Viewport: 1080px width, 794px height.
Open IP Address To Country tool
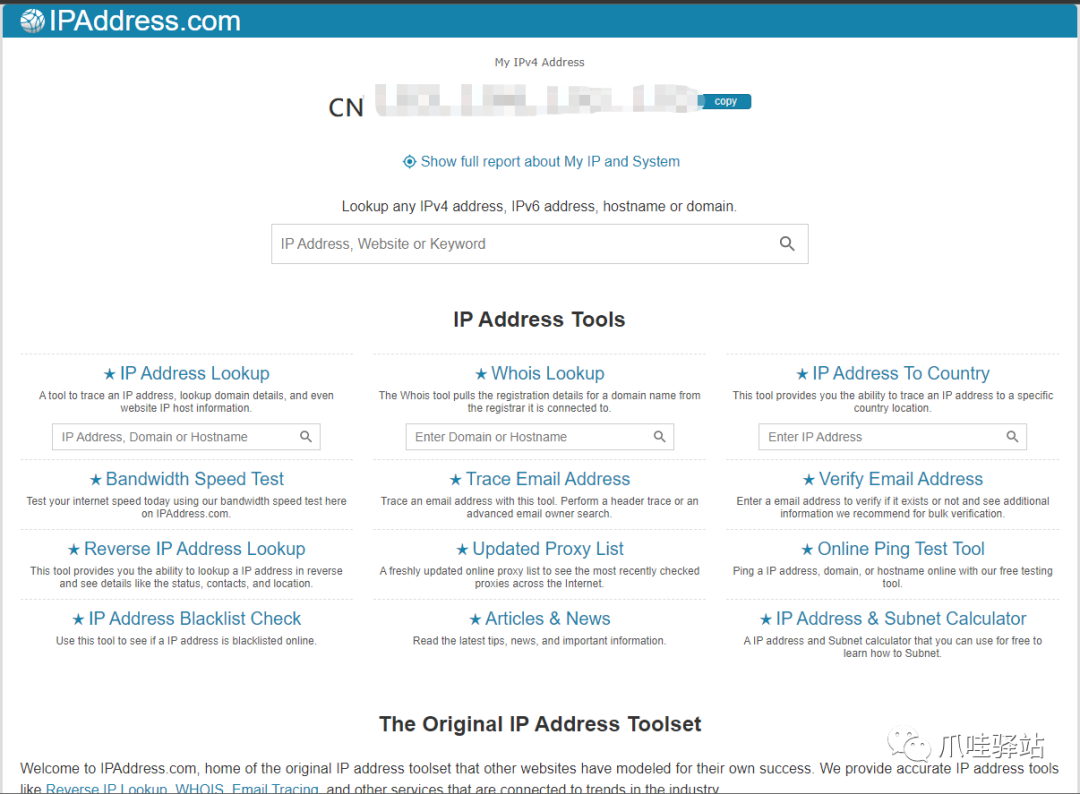point(901,373)
